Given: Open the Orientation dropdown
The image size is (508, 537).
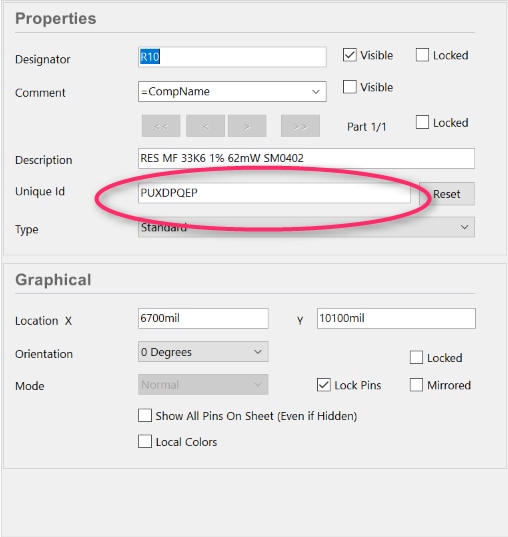Looking at the screenshot, I should [x=258, y=352].
